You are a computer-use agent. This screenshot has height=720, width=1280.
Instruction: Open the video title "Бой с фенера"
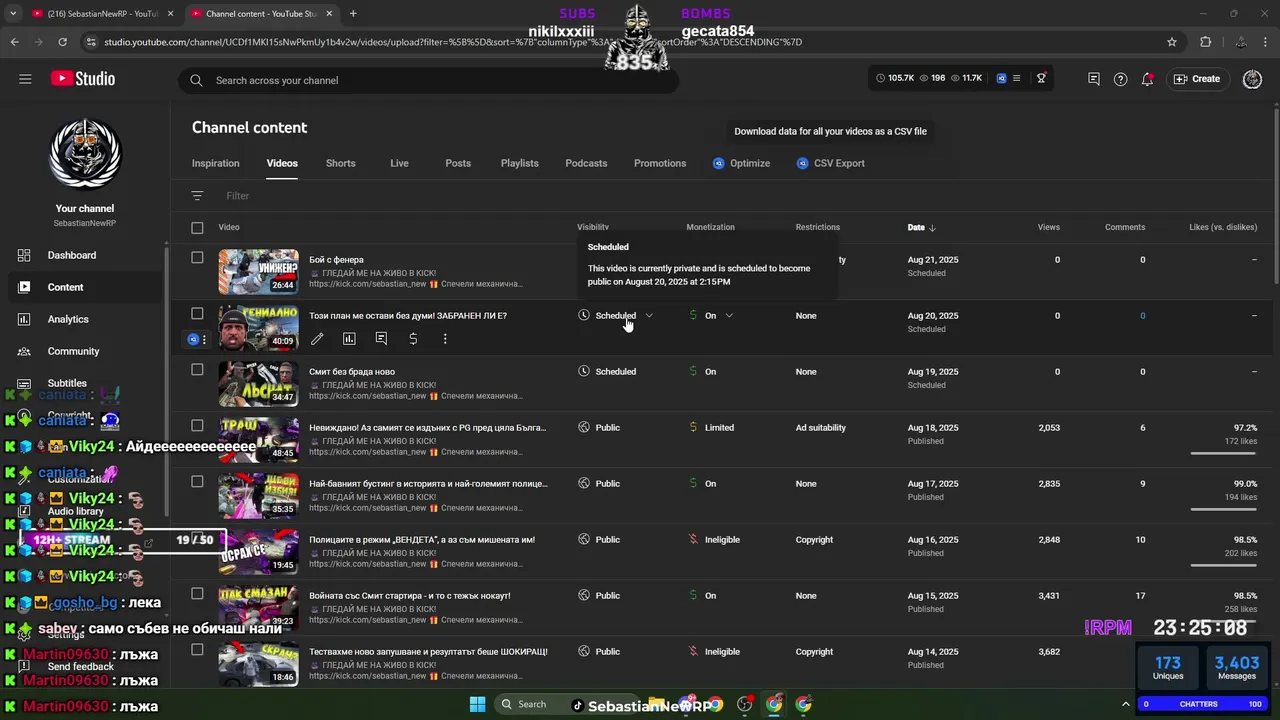coord(336,260)
